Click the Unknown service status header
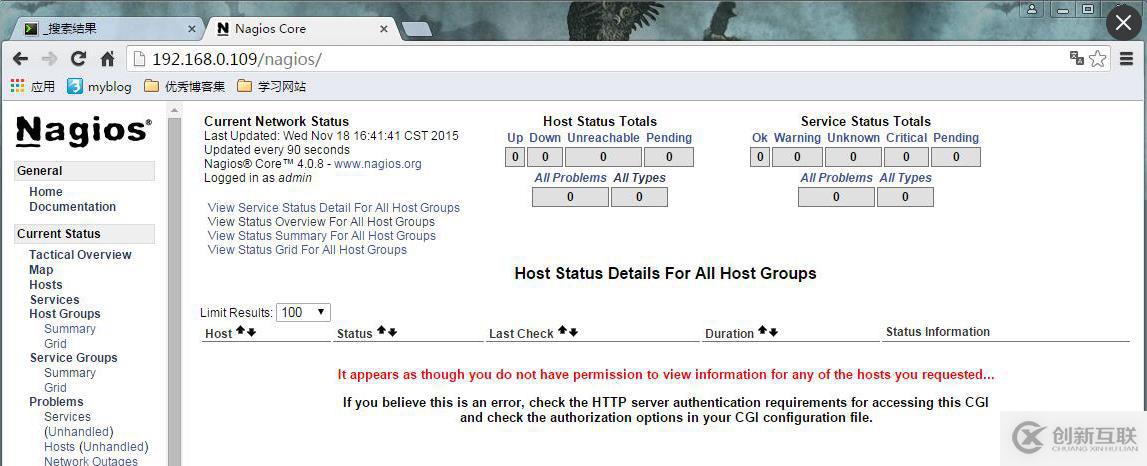Image resolution: width=1147 pixels, height=466 pixels. pyautogui.click(x=854, y=138)
